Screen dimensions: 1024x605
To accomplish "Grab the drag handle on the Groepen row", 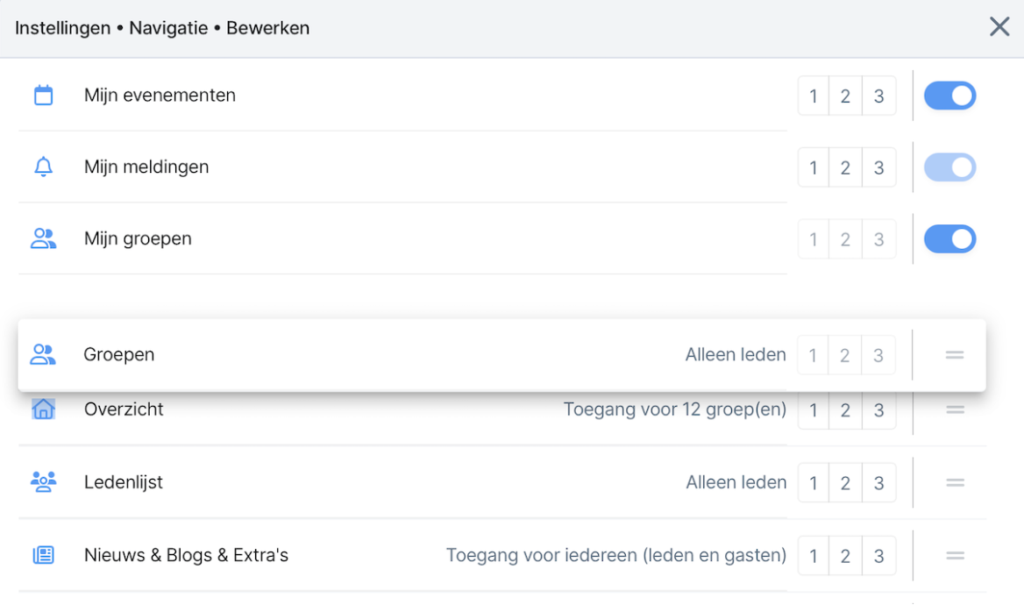I will (954, 355).
